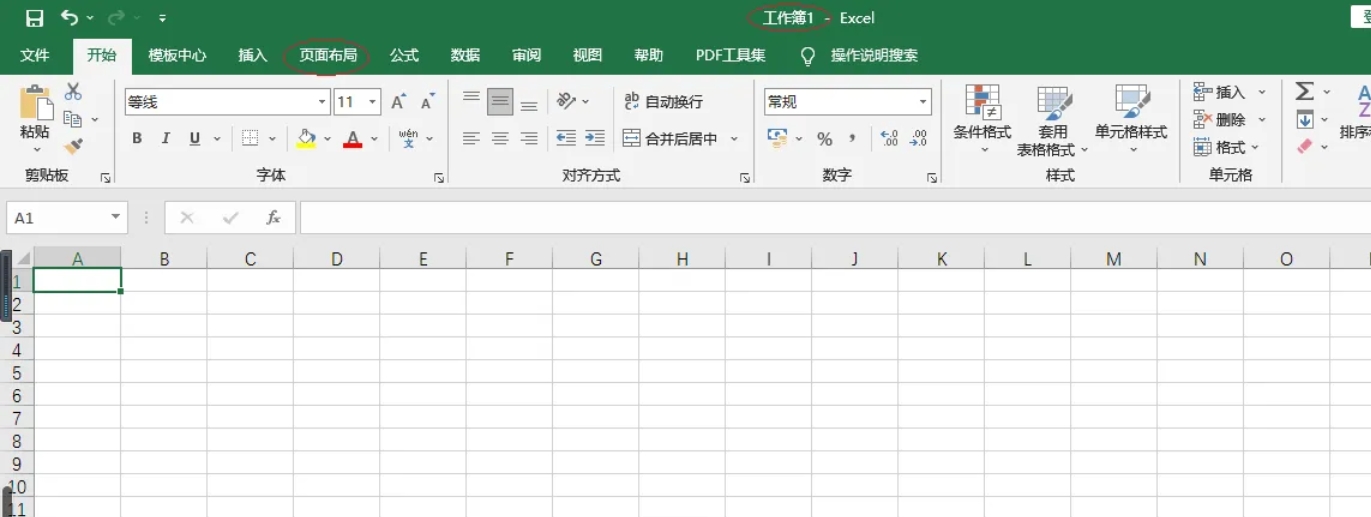
Task: Save the workbook with the floppy disk icon
Action: [34, 18]
